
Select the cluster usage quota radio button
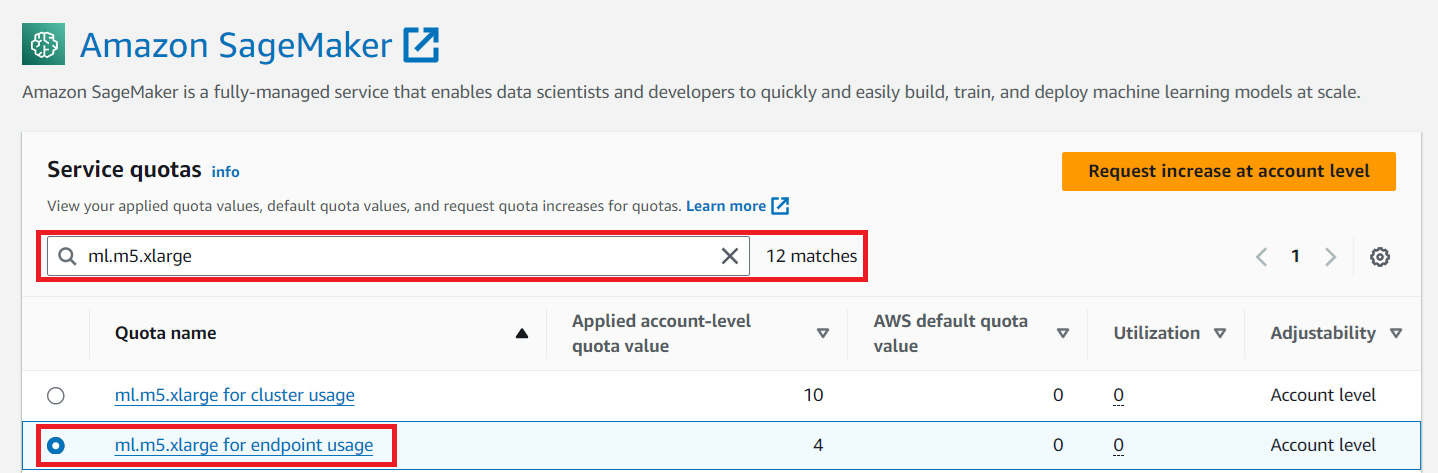[56, 396]
